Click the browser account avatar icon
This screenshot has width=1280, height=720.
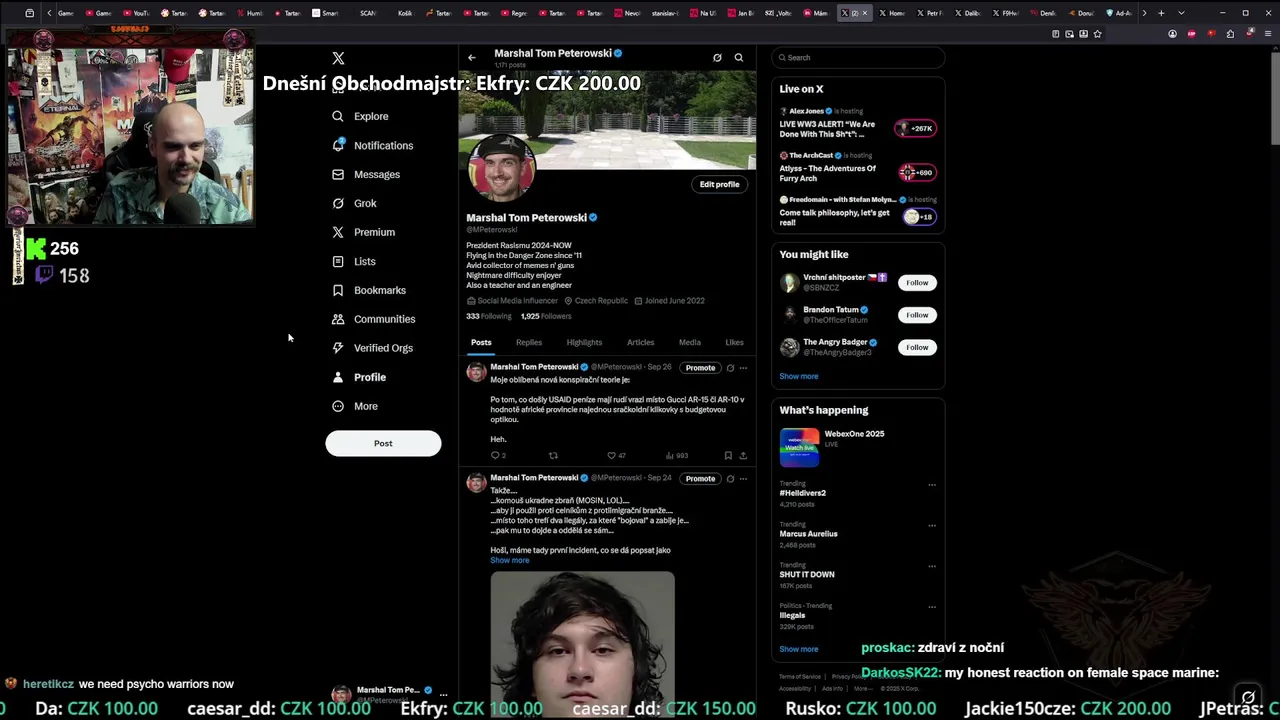(x=1172, y=33)
